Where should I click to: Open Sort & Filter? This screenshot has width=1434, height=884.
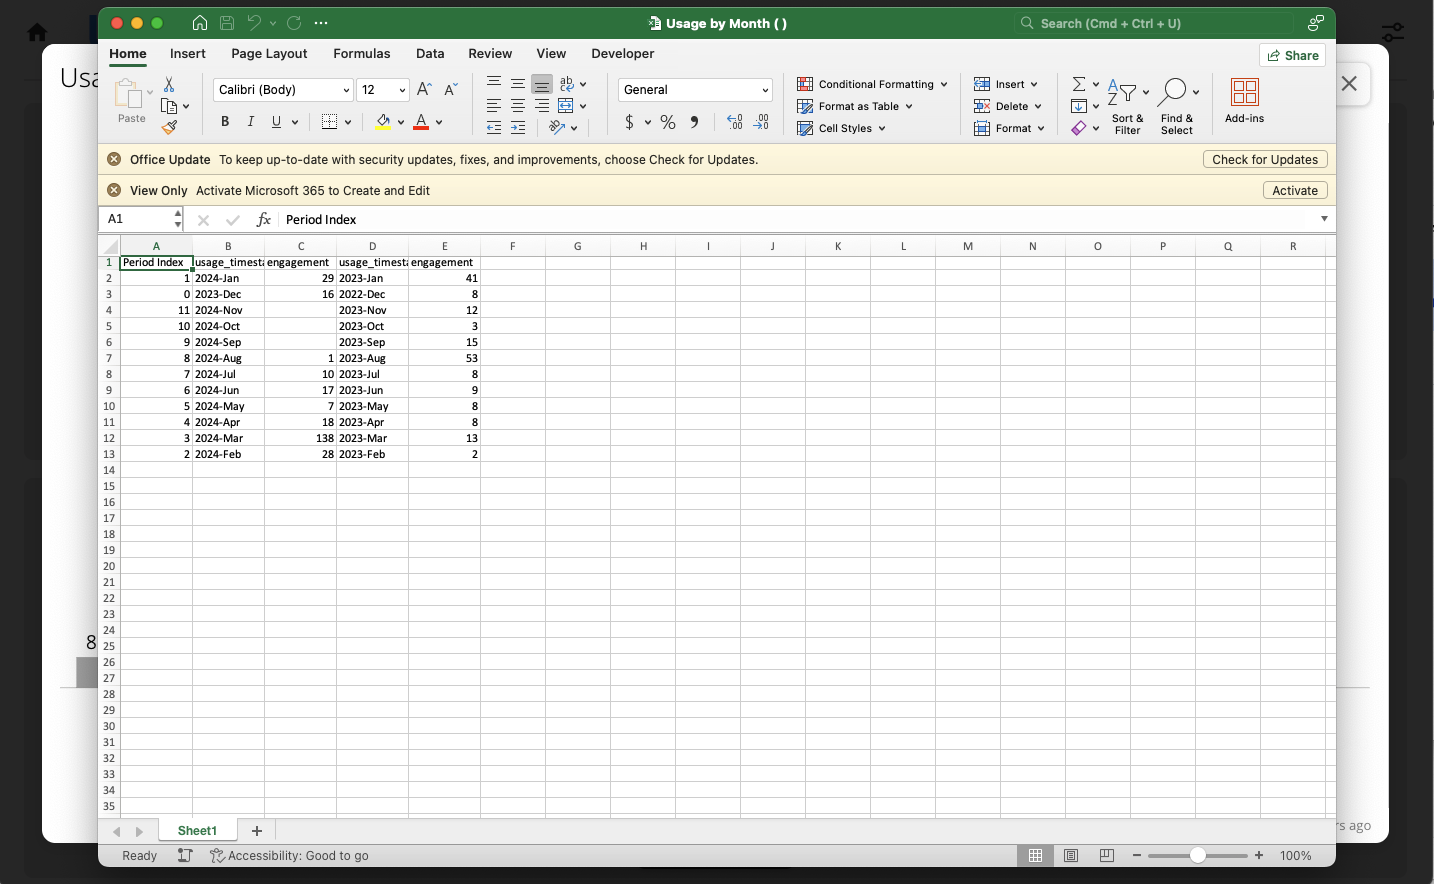[x=1127, y=107]
